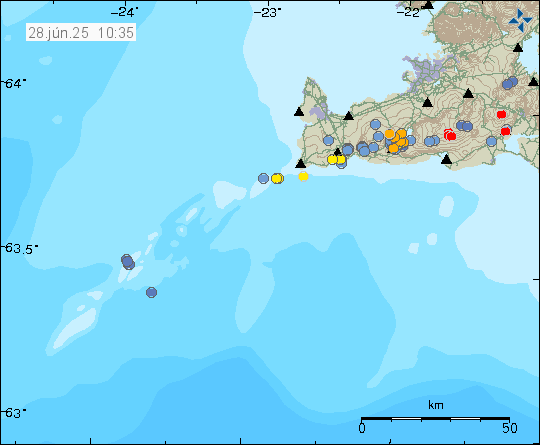The height and width of the screenshot is (445, 540).
Task: Click the 50 km scale bar end label
Action: [510, 428]
